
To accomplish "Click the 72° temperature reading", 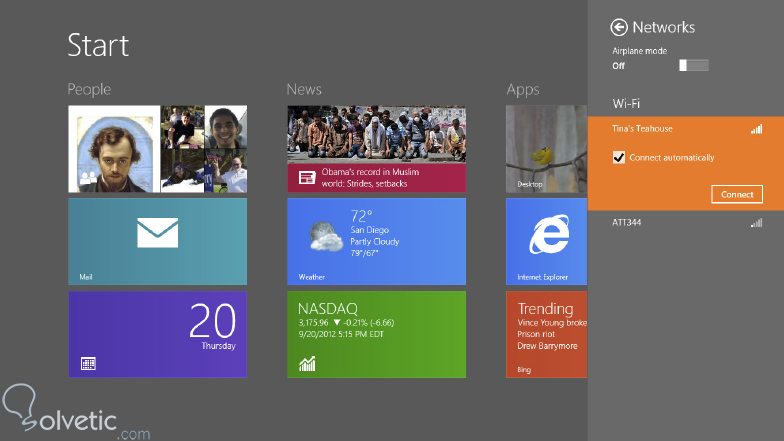I will [361, 216].
